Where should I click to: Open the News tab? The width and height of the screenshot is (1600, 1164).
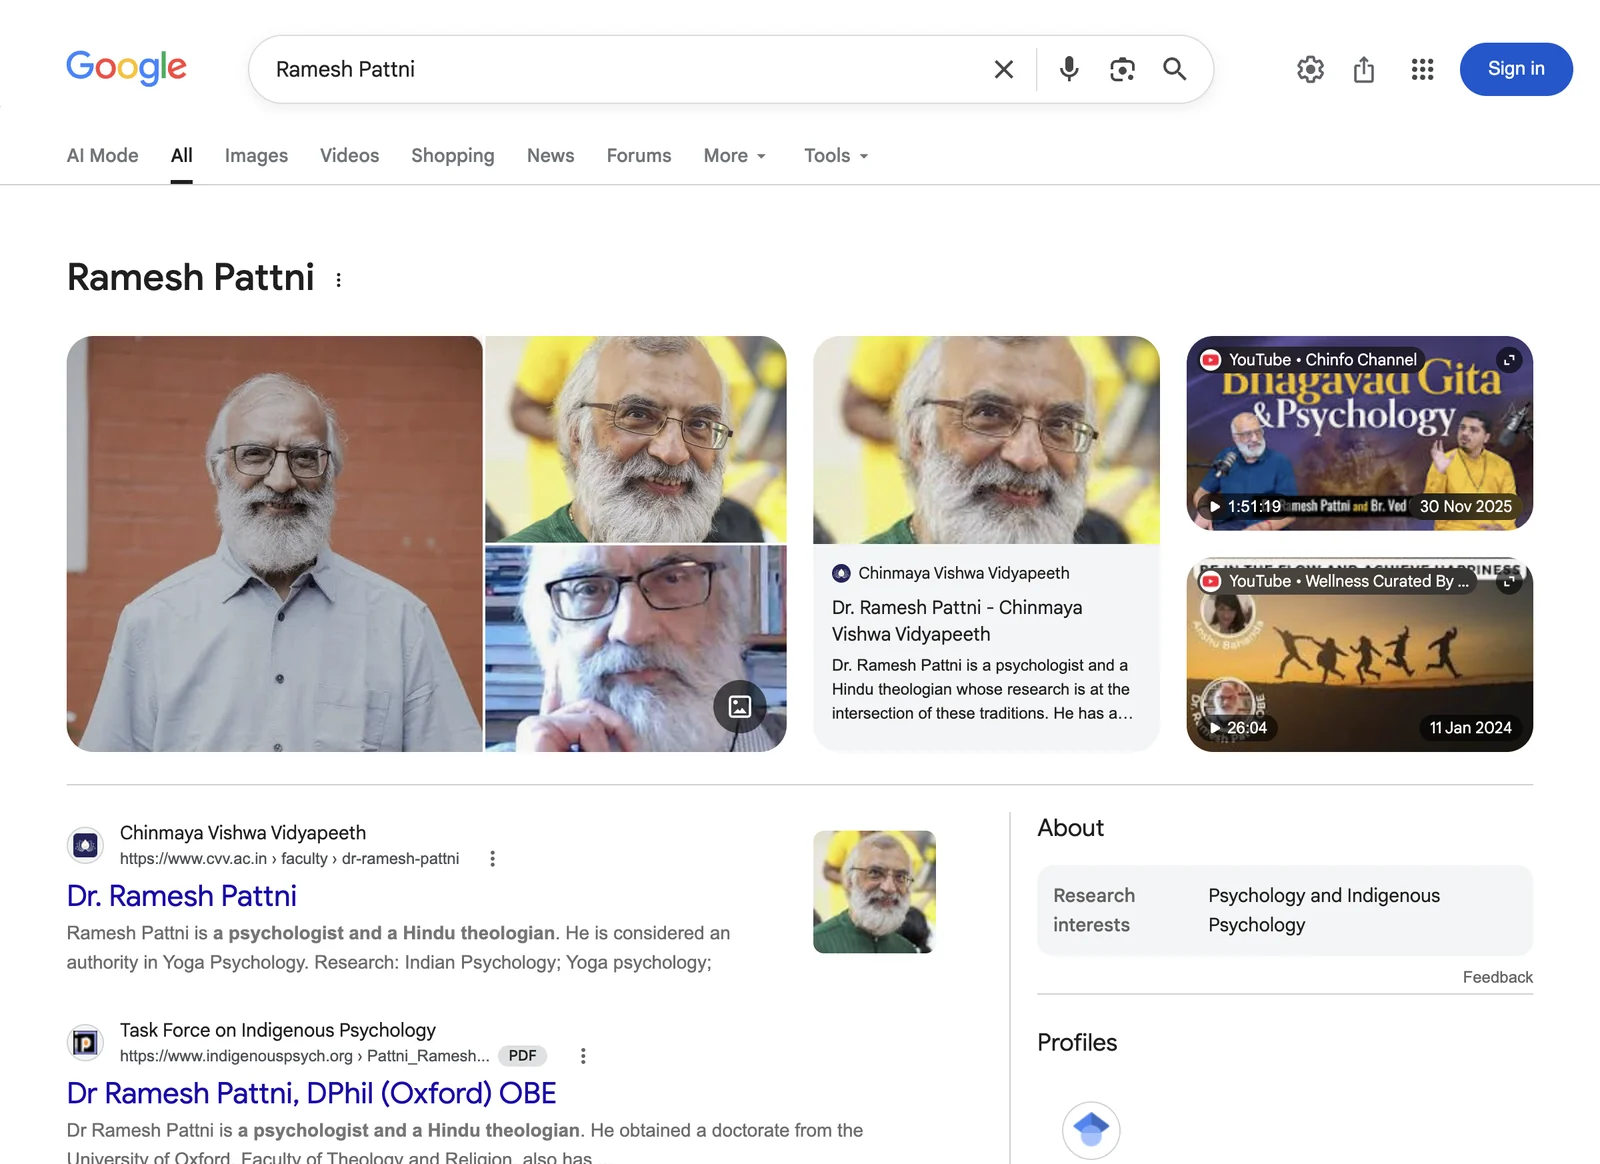[x=551, y=155]
